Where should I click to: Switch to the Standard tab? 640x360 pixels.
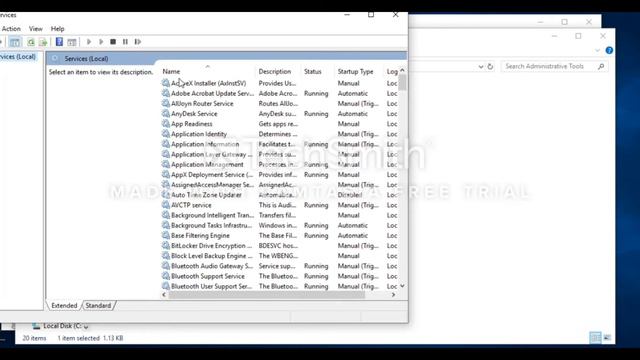coord(98,305)
